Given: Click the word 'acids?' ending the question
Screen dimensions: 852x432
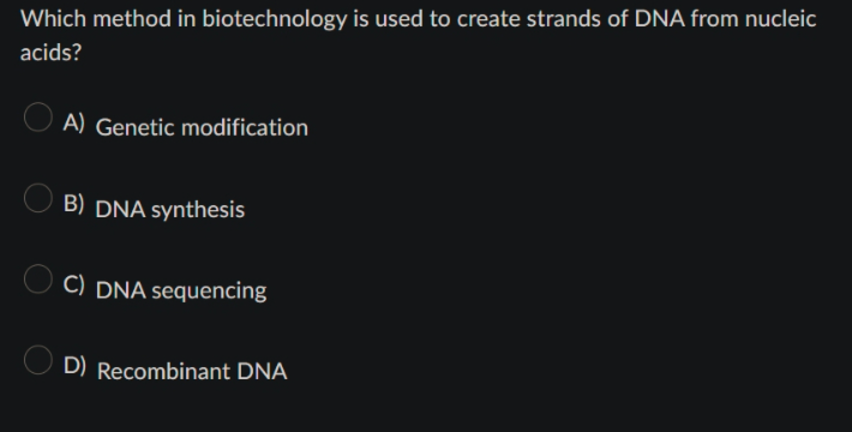Looking at the screenshot, I should coord(51,53).
